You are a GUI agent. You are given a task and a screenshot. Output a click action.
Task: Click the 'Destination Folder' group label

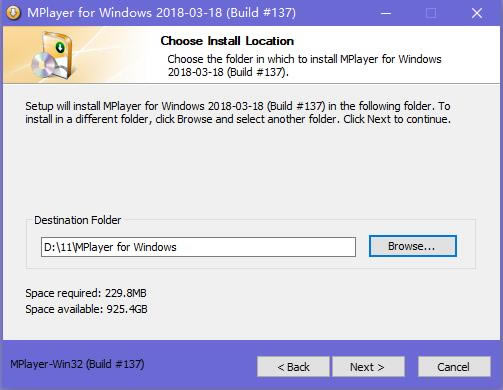pyautogui.click(x=78, y=220)
